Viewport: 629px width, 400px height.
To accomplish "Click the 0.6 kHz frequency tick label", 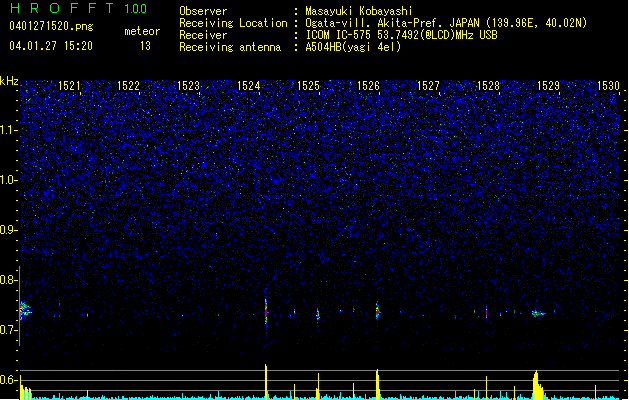I will 8,380.
